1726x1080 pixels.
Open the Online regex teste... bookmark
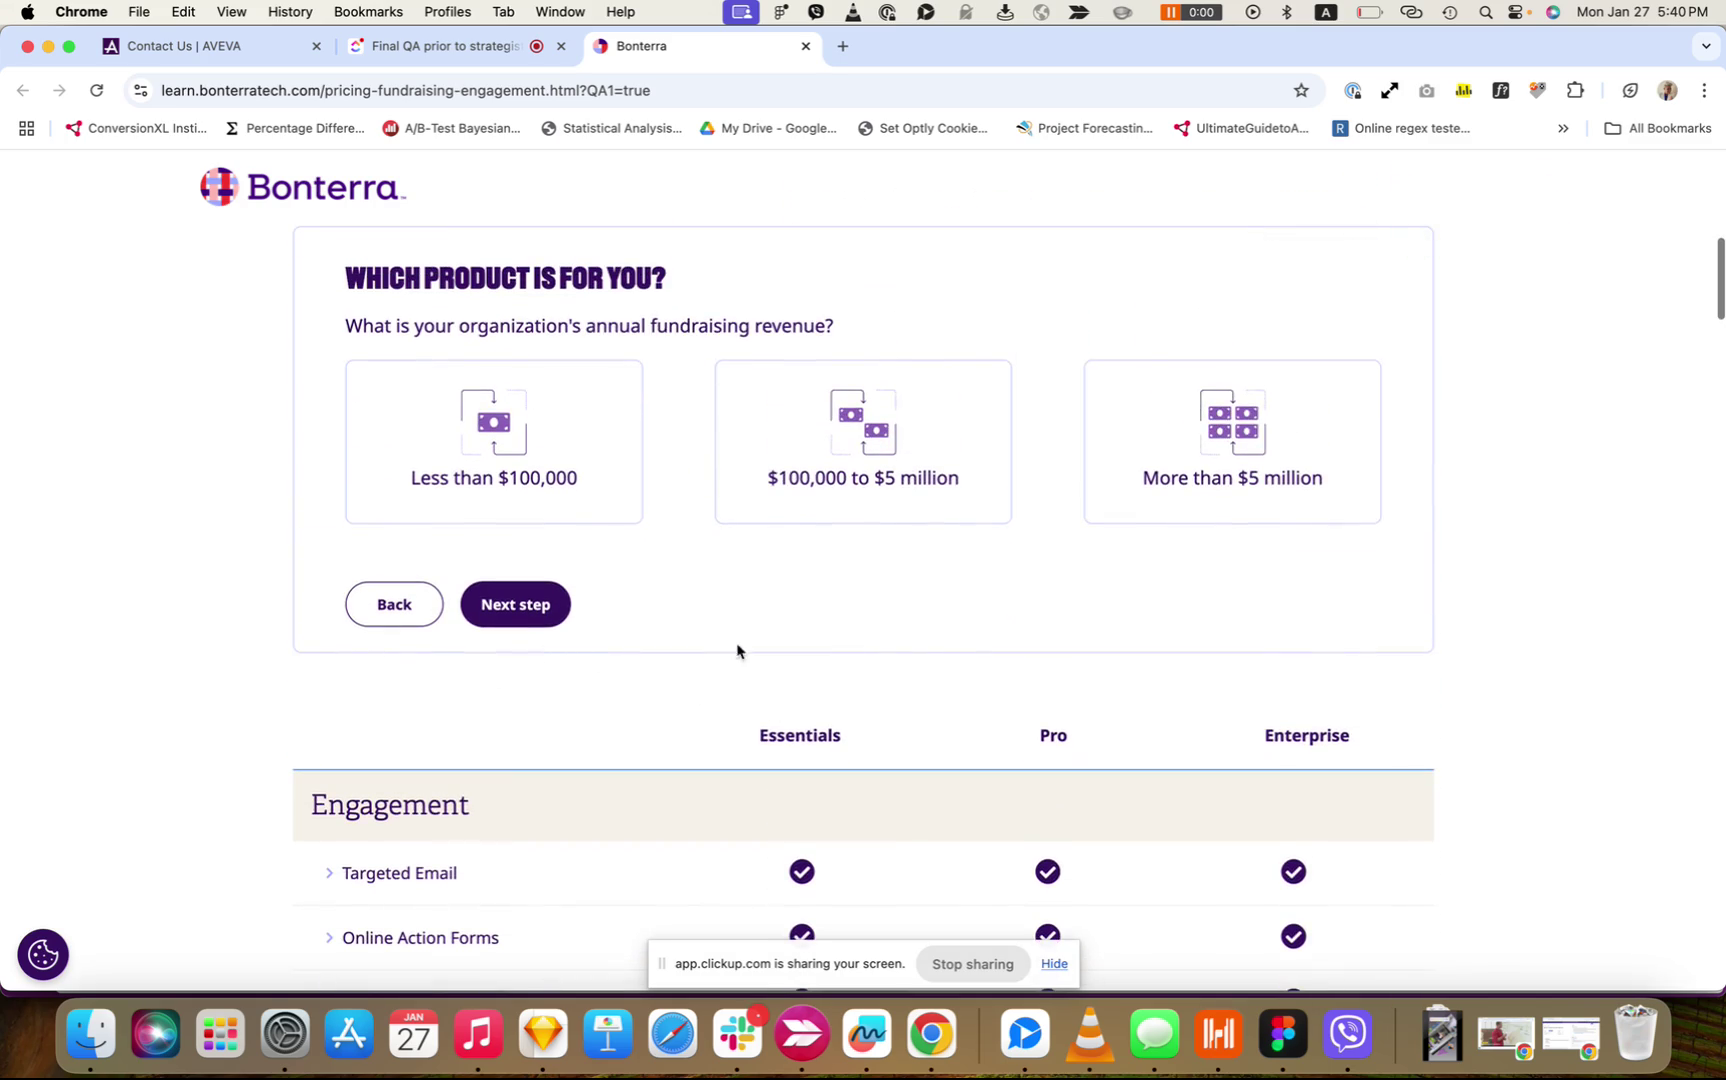point(1401,128)
